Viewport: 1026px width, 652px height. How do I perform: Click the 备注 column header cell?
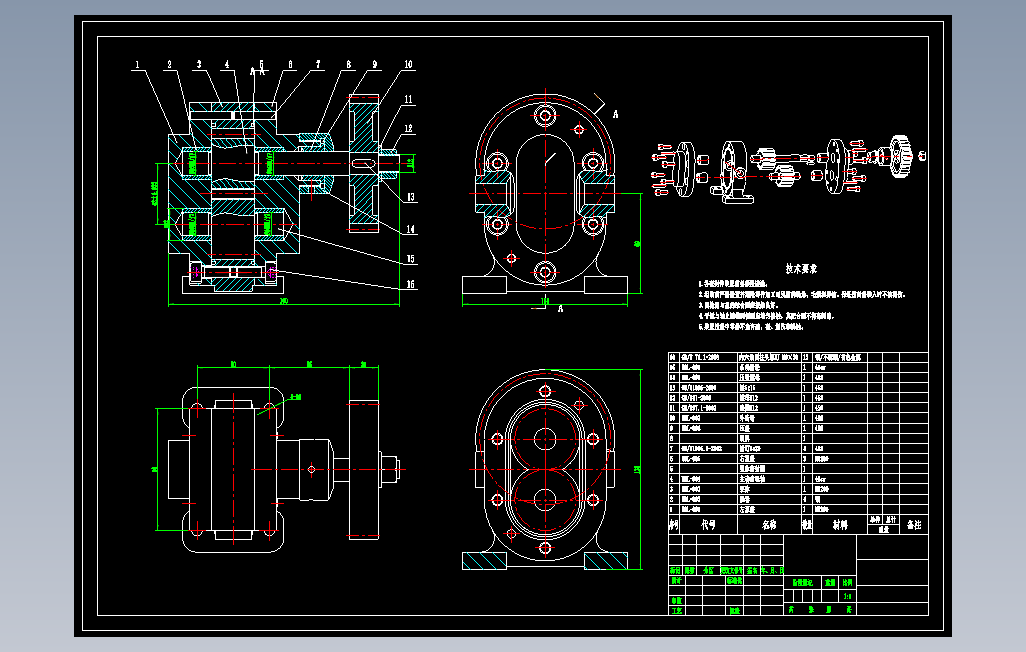(x=914, y=524)
